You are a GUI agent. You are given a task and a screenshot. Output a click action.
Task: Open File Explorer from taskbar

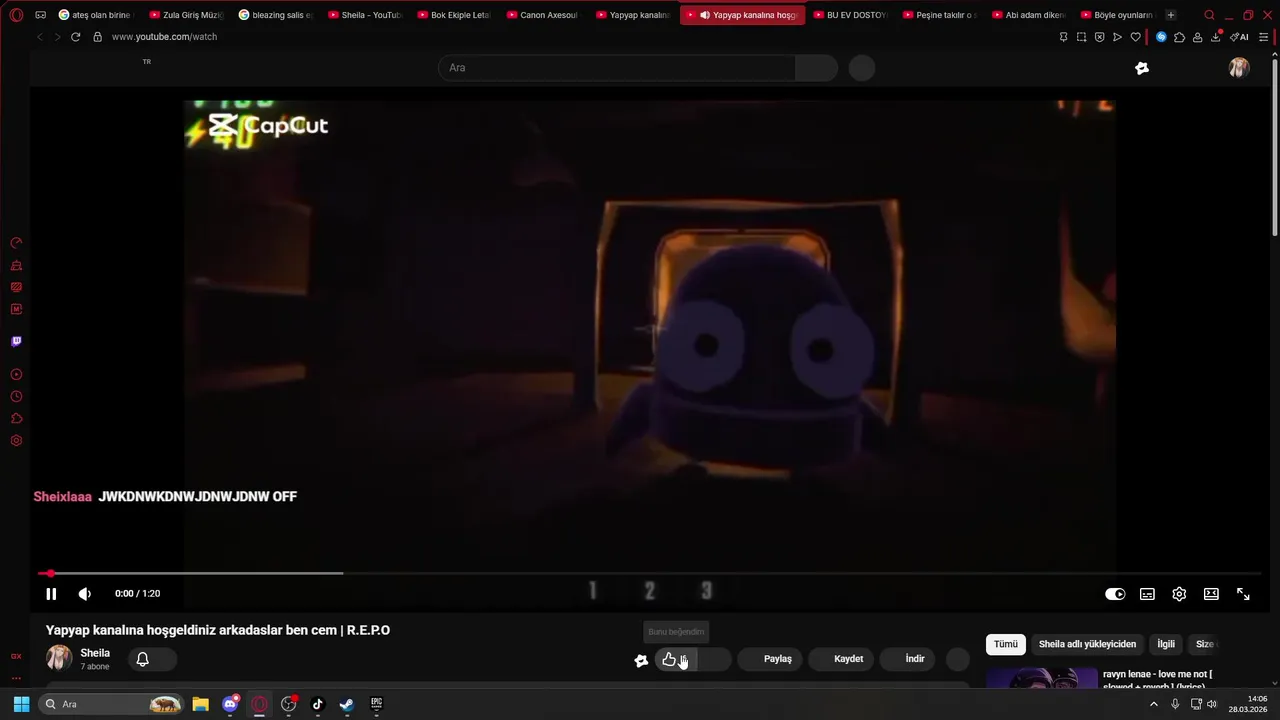(x=200, y=704)
